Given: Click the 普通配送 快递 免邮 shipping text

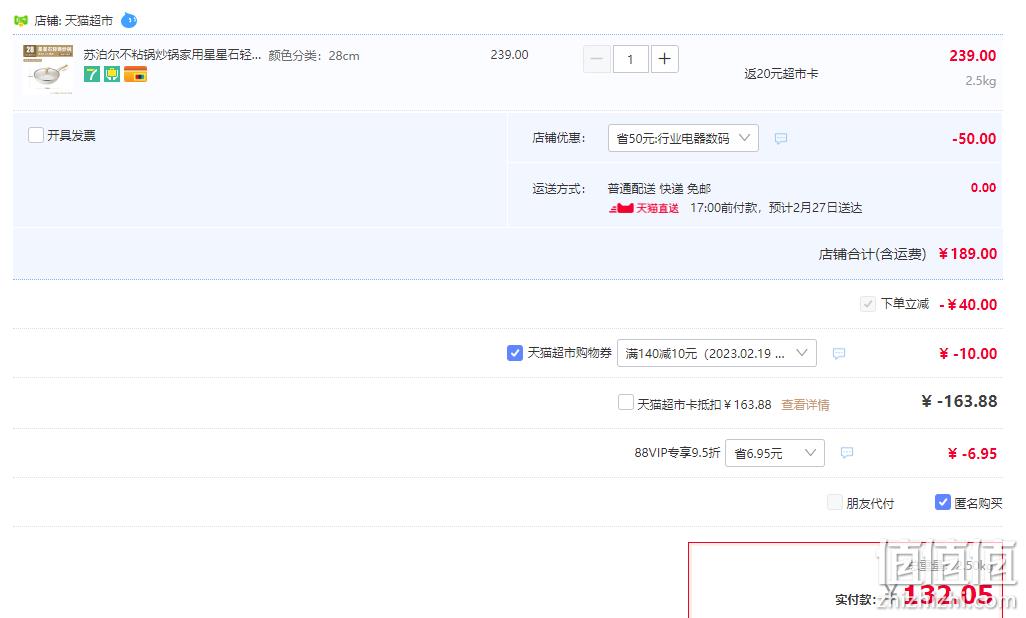Looking at the screenshot, I should [659, 189].
